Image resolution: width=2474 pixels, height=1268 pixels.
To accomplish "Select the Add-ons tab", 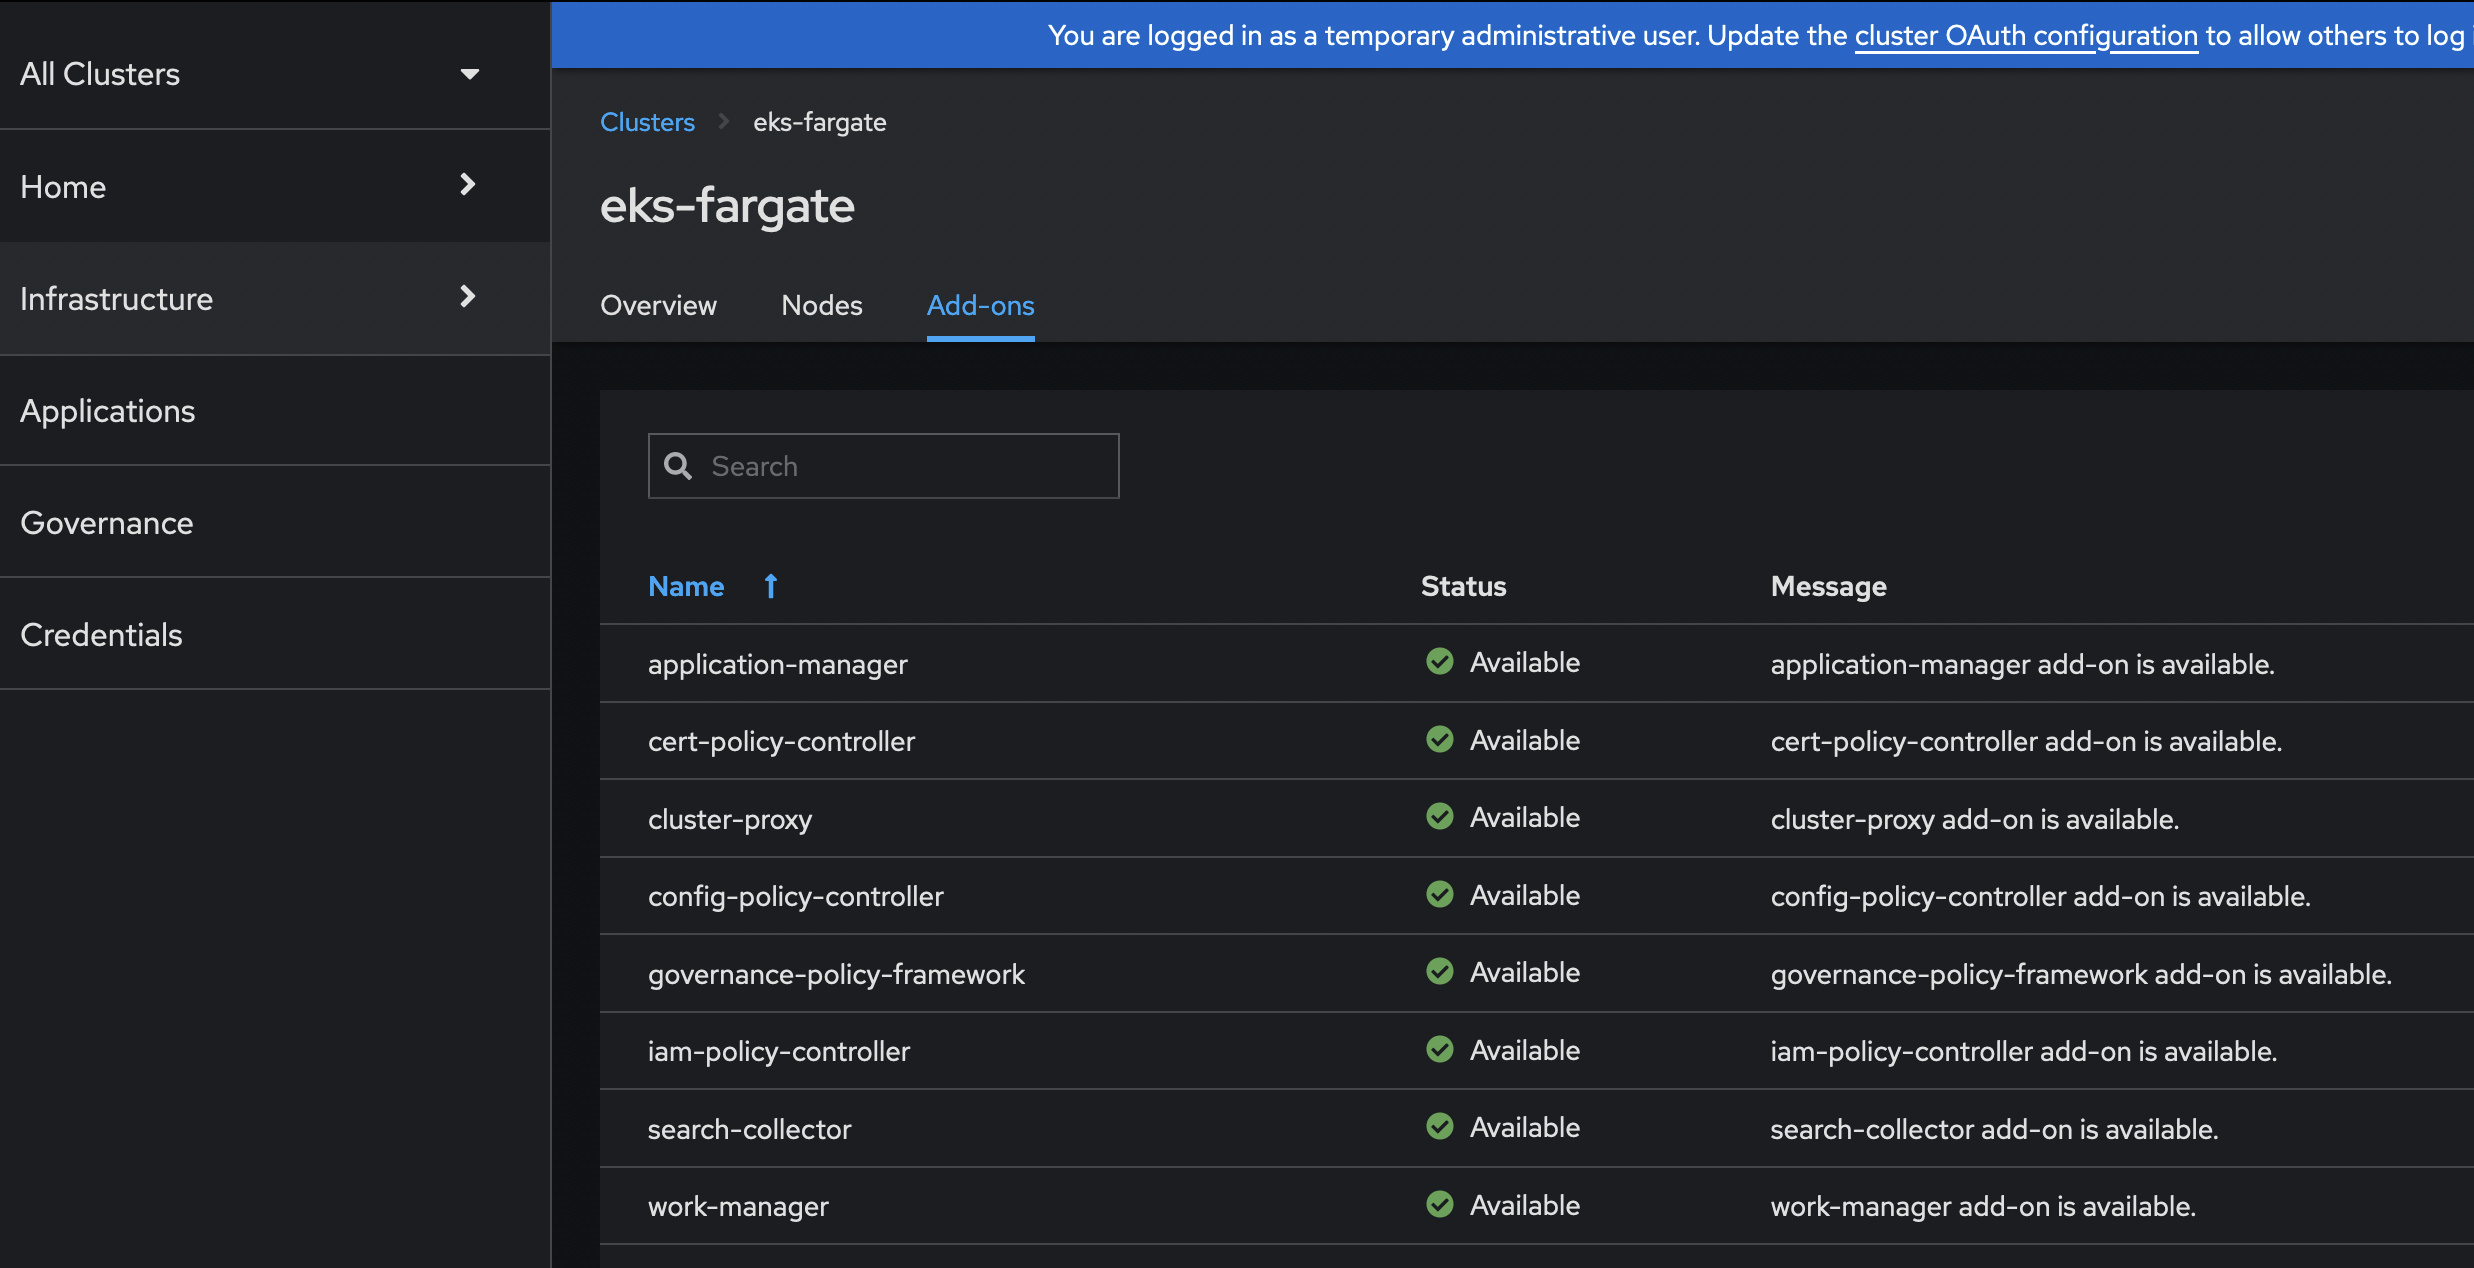I will (980, 305).
